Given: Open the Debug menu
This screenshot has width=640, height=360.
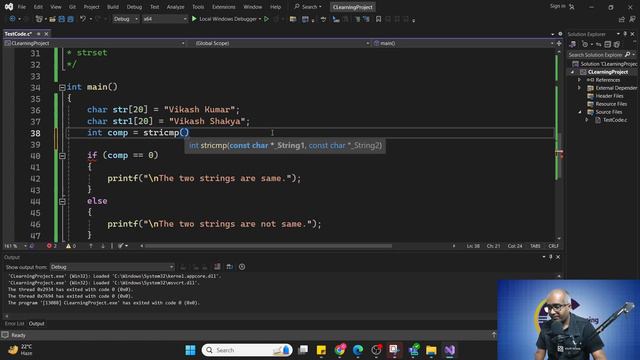Looking at the screenshot, I should [134, 7].
